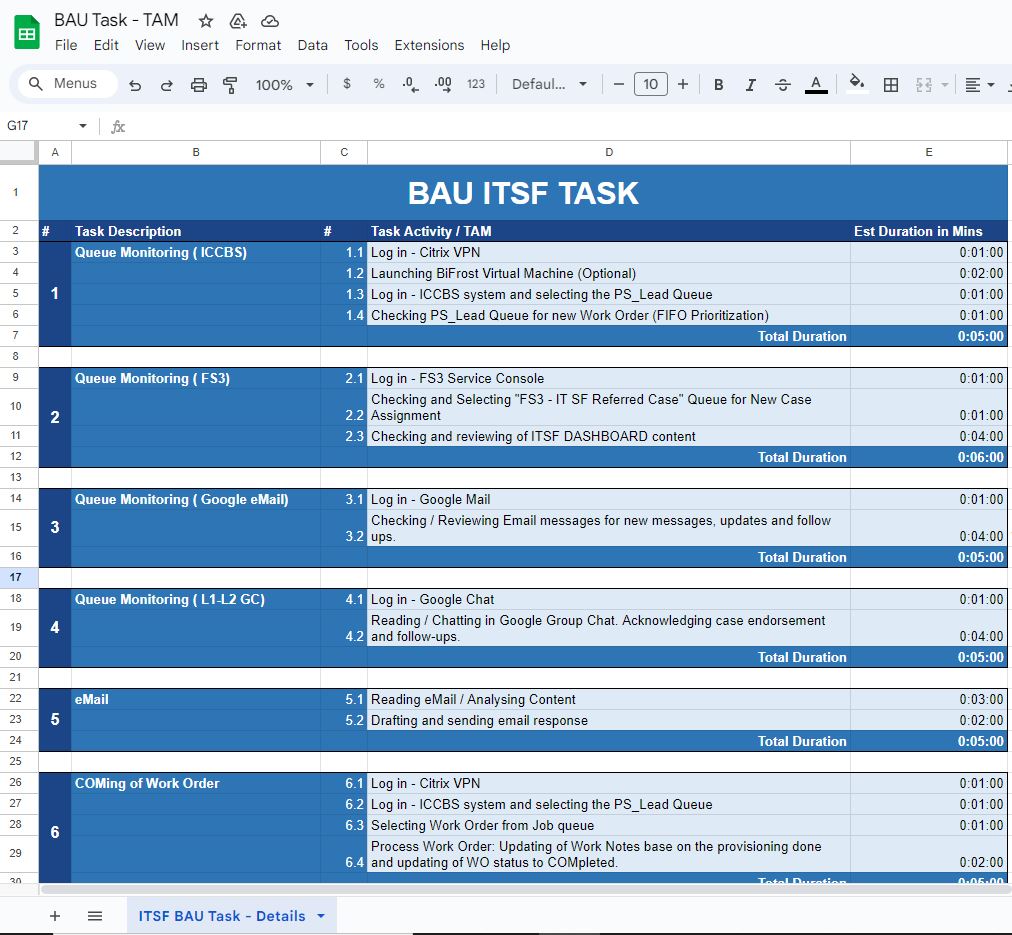Open the File menu
Viewport: 1012px width, 935px height.
66,45
